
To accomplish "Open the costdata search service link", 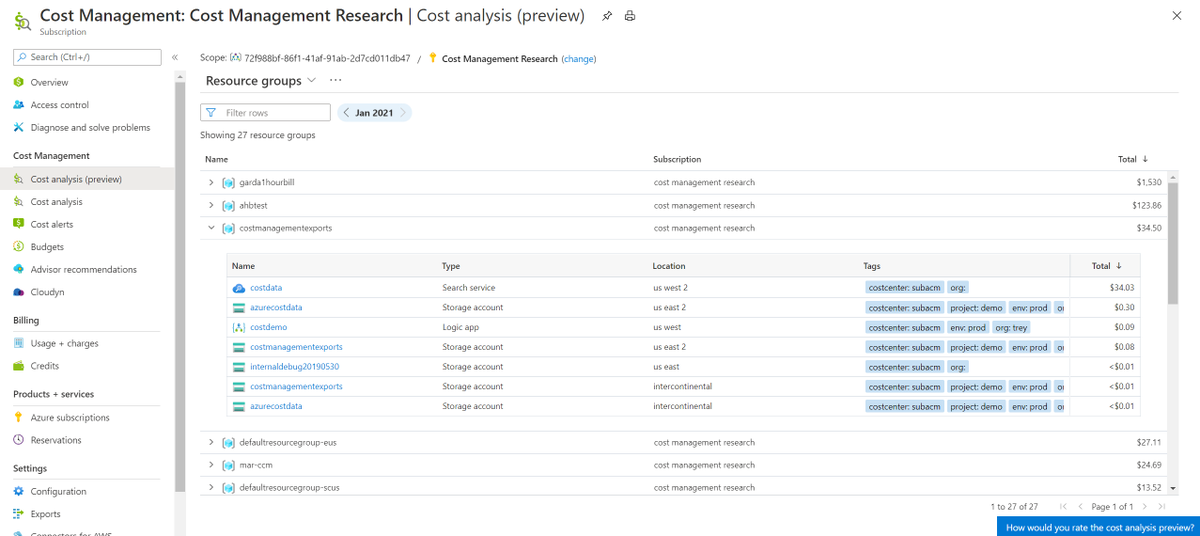I will point(266,288).
